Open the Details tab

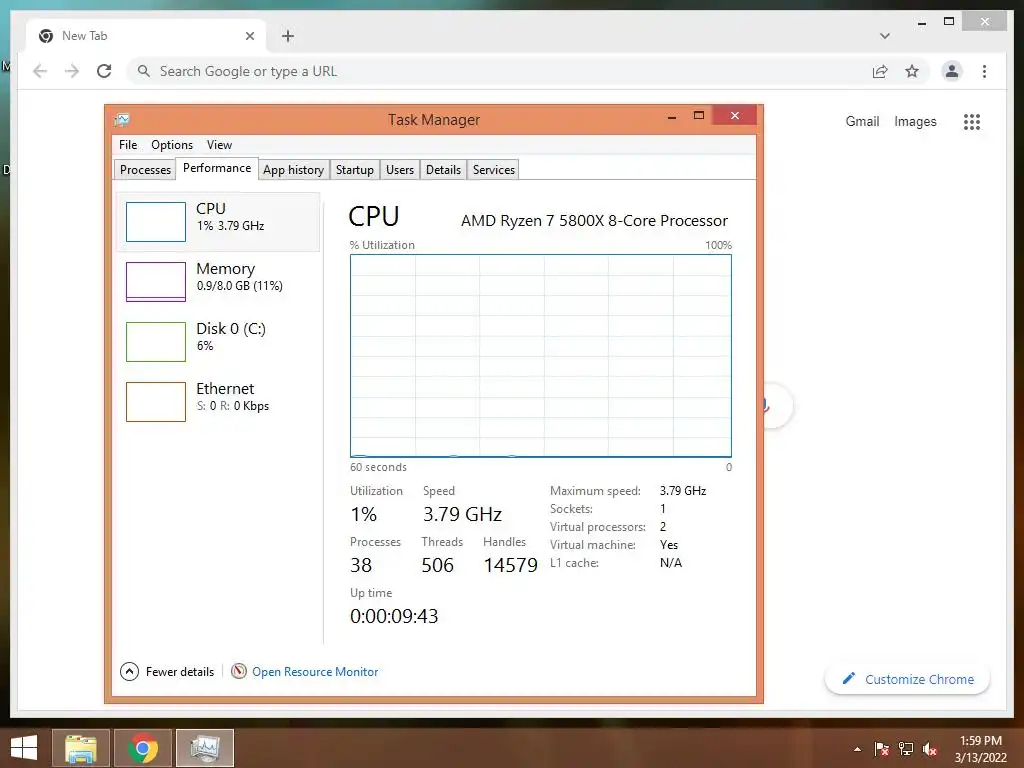click(x=443, y=170)
